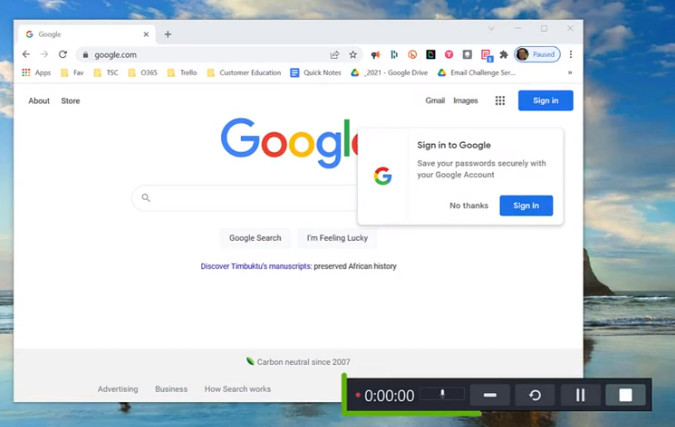Click the Advertising footer link

(x=118, y=389)
